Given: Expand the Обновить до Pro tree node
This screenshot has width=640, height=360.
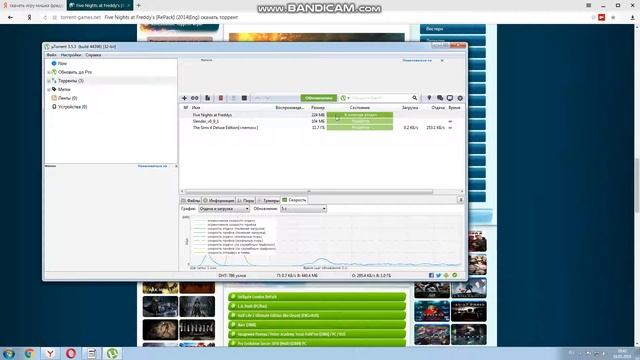Looking at the screenshot, I should (49, 72).
